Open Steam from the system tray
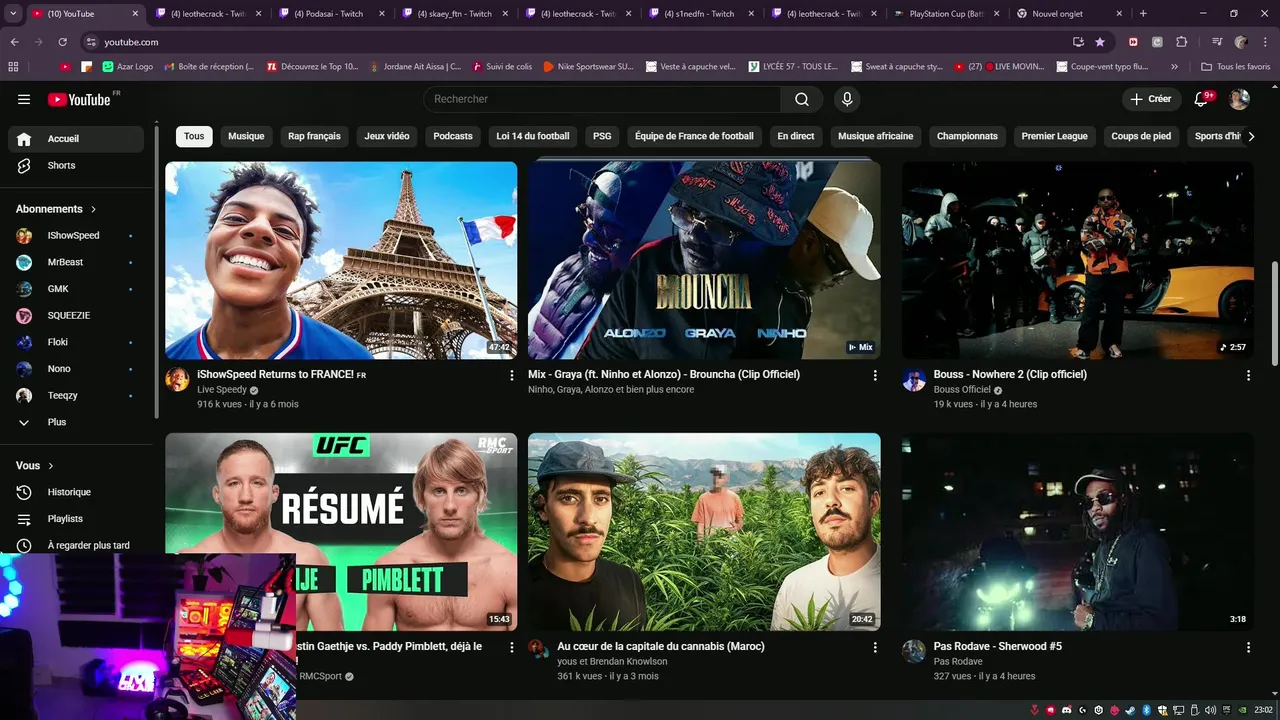 [x=1130, y=709]
